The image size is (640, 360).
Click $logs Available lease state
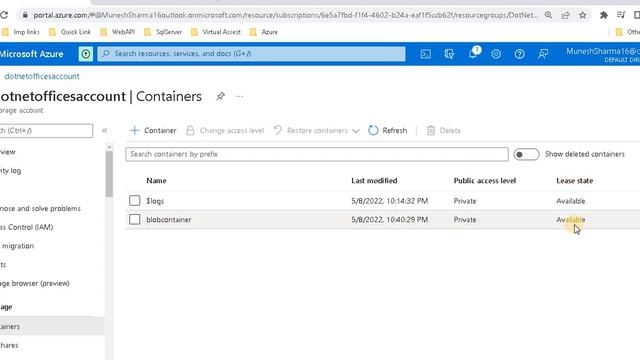[x=570, y=201]
